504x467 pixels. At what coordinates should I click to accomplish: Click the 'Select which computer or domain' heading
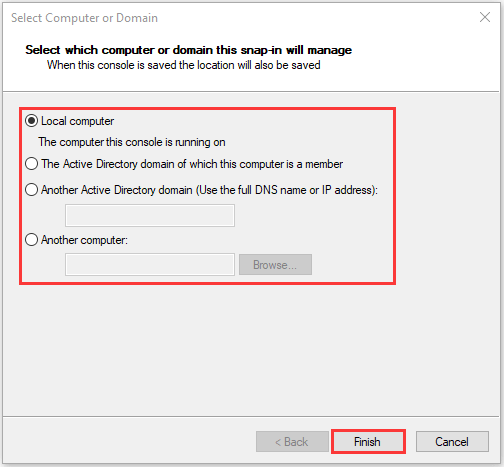click(x=189, y=50)
